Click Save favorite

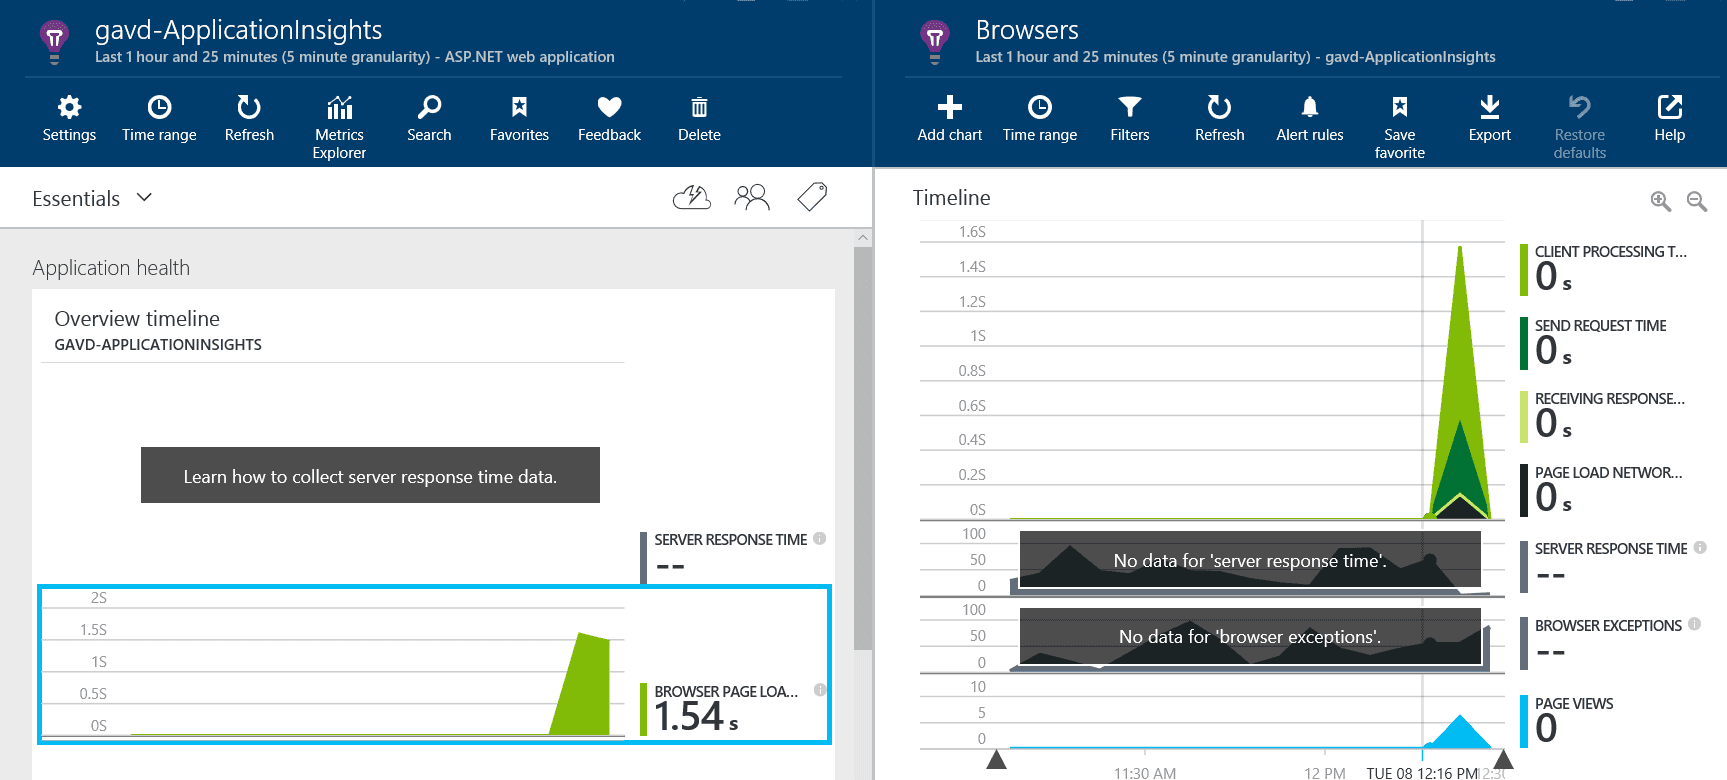click(1400, 127)
